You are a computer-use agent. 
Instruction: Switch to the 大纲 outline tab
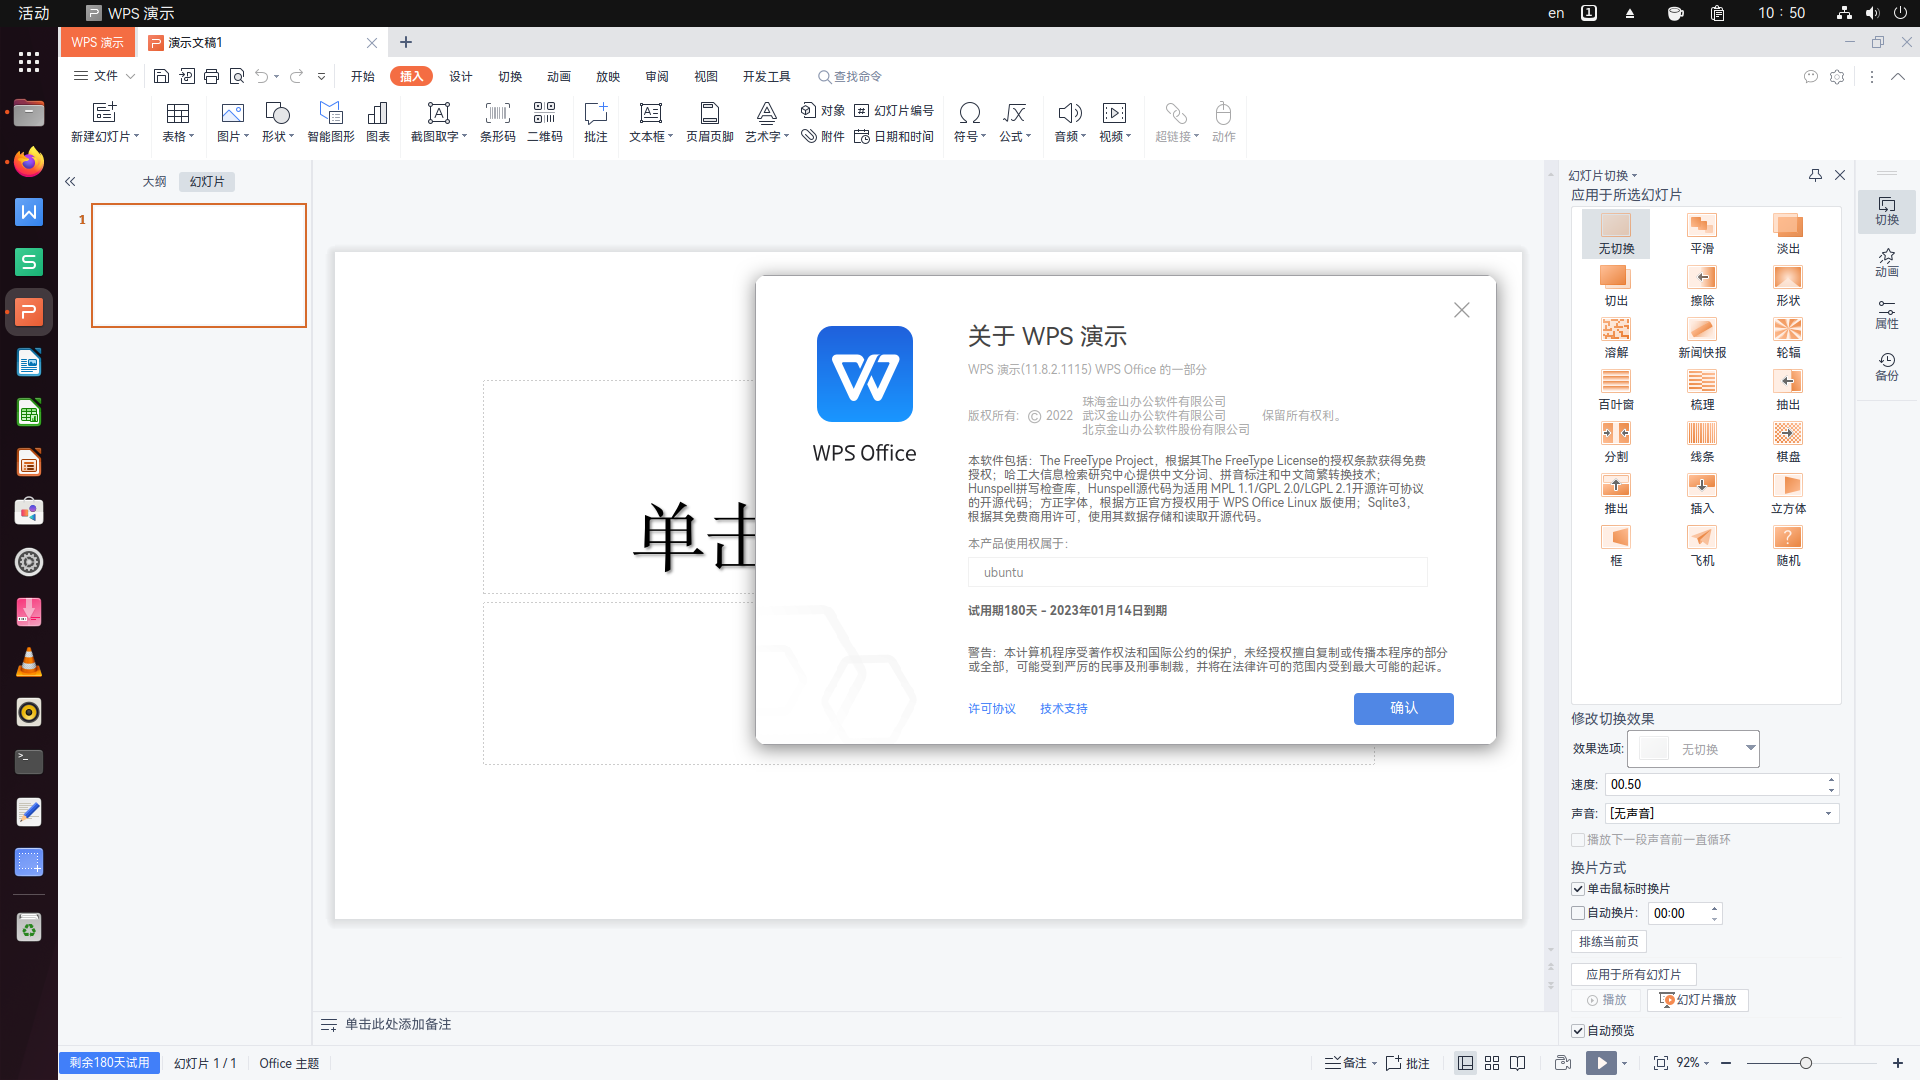[154, 182]
